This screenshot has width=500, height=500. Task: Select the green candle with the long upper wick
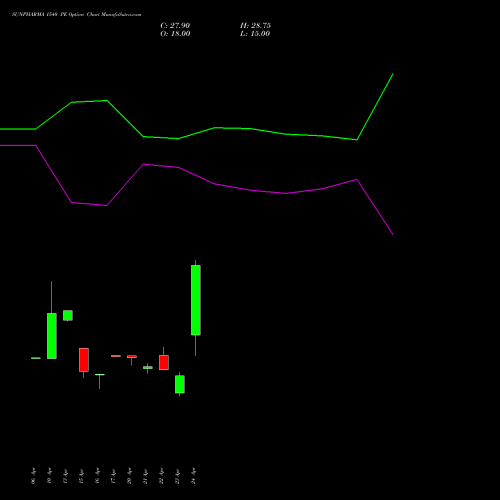(52, 336)
